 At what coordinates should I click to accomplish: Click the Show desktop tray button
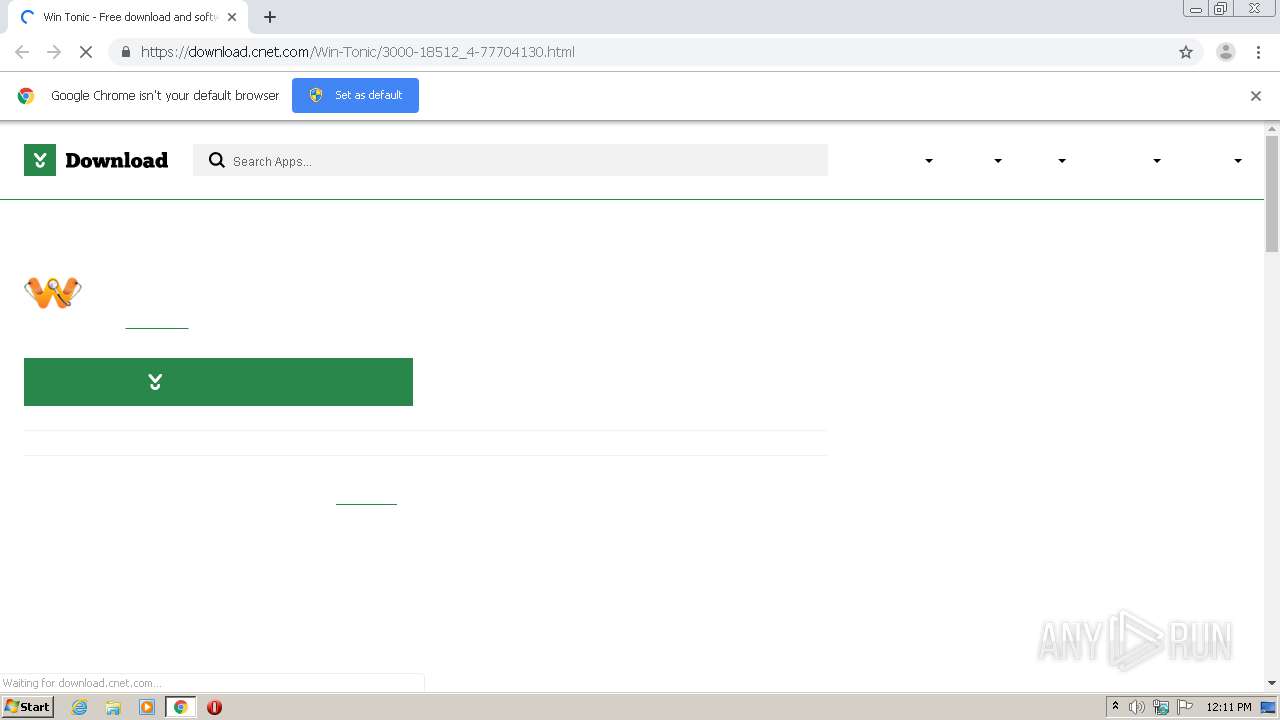pos(1269,707)
